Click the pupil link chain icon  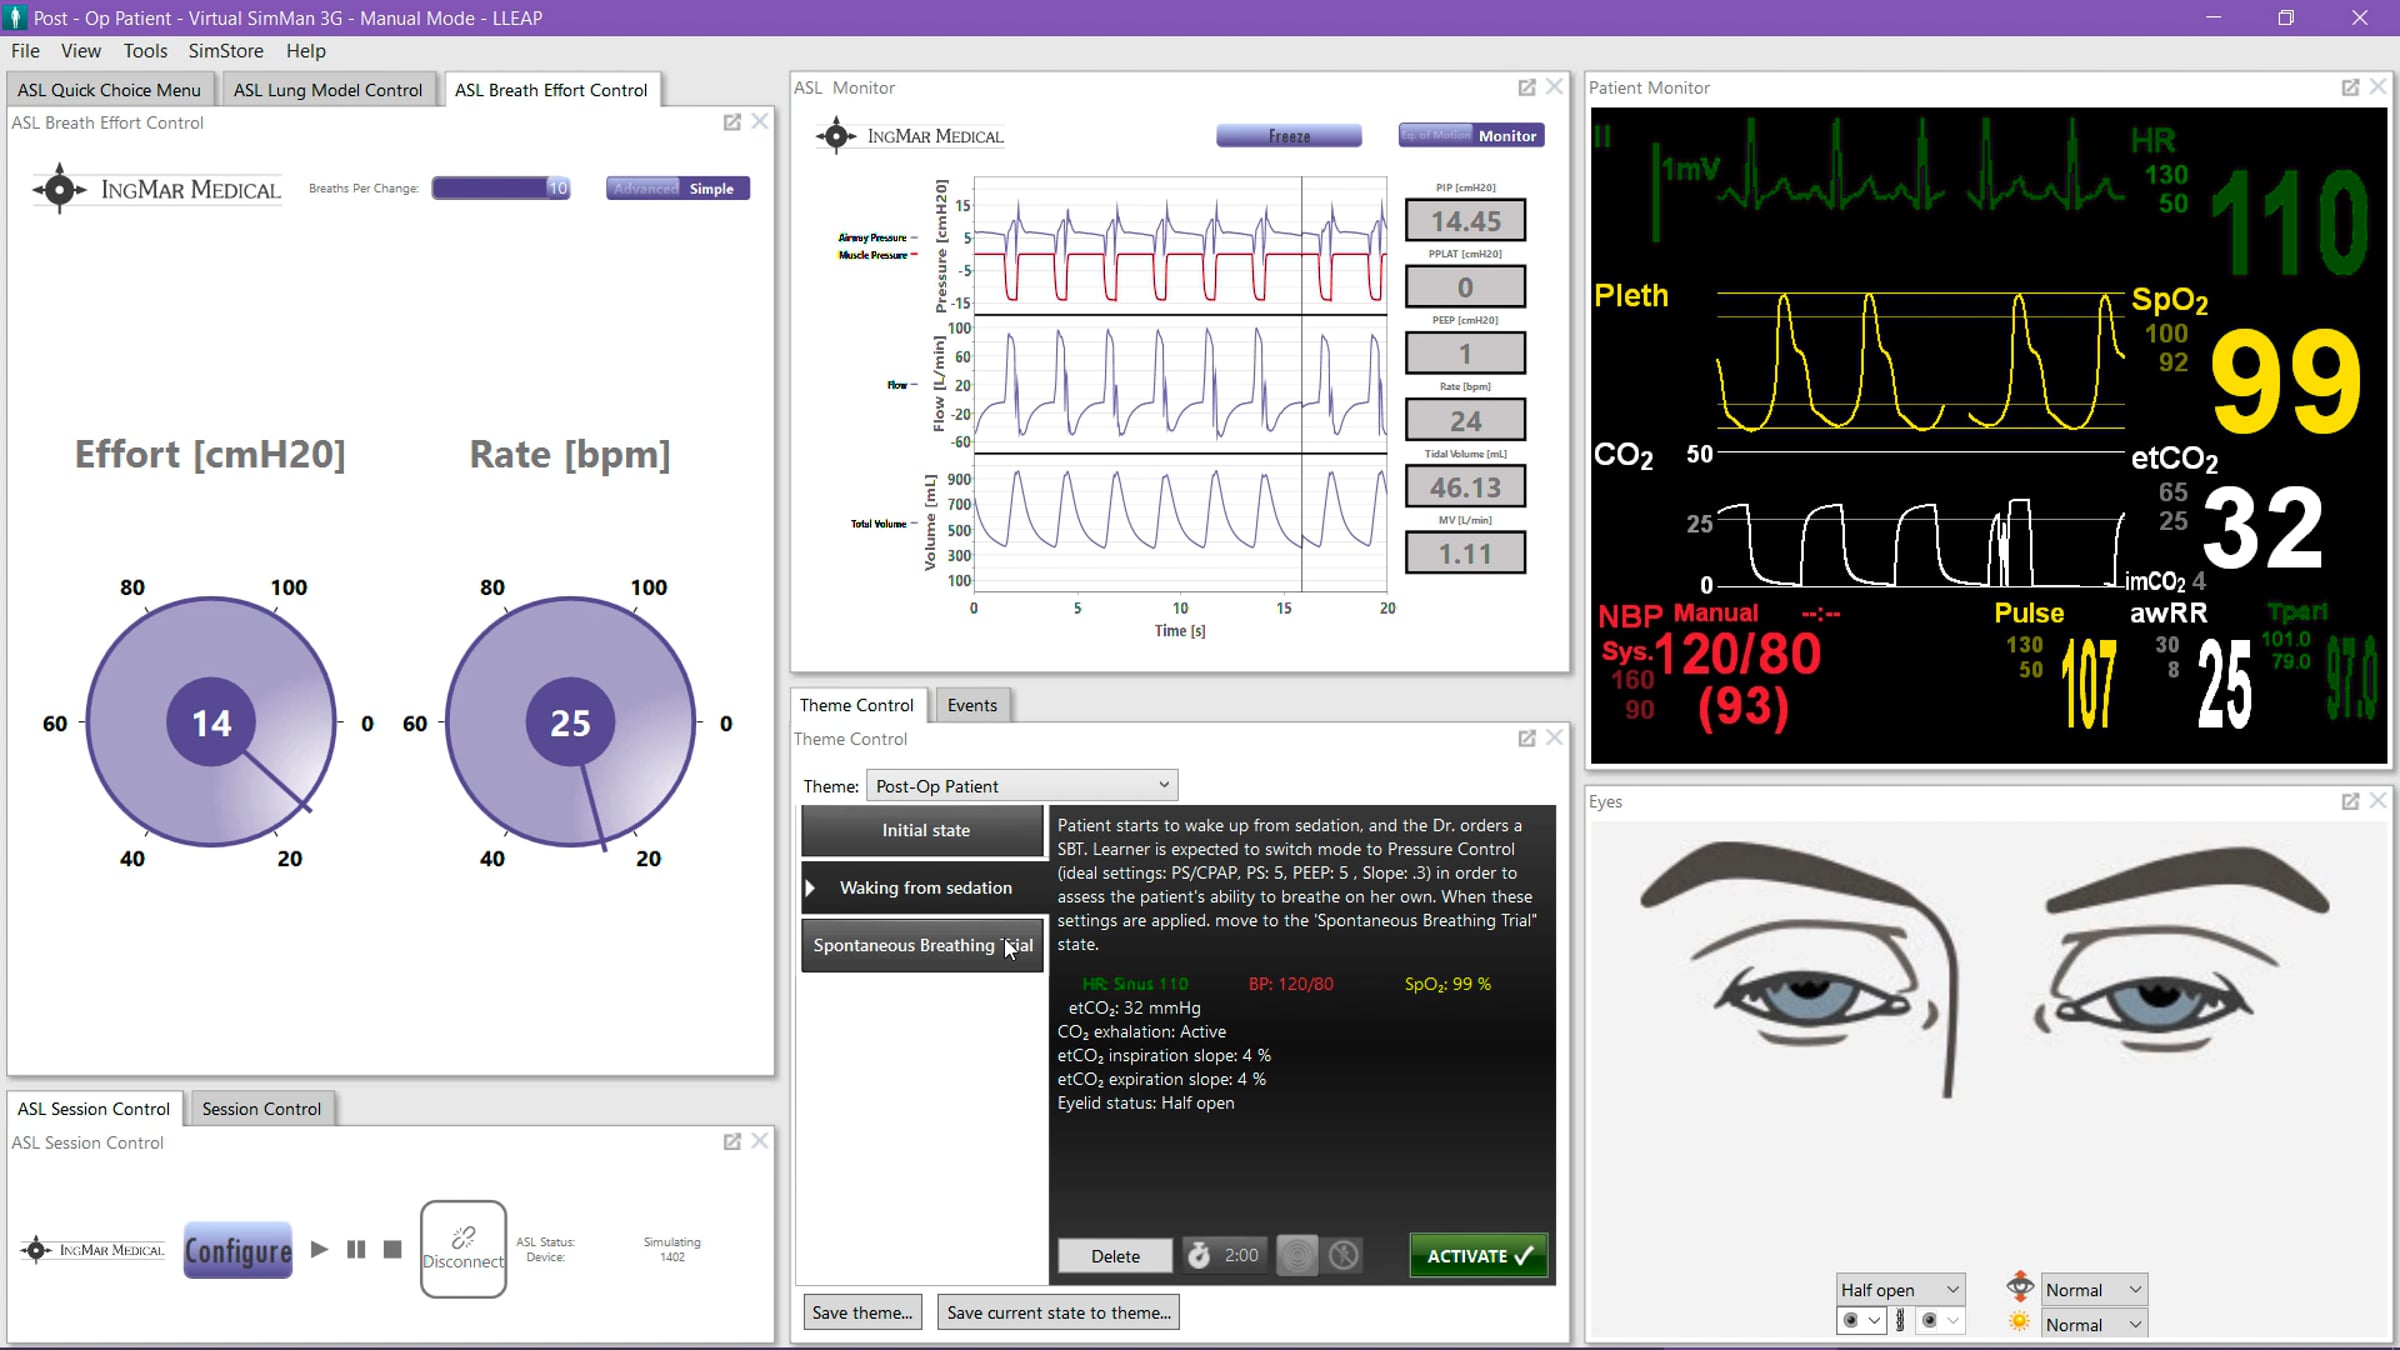point(1900,1320)
